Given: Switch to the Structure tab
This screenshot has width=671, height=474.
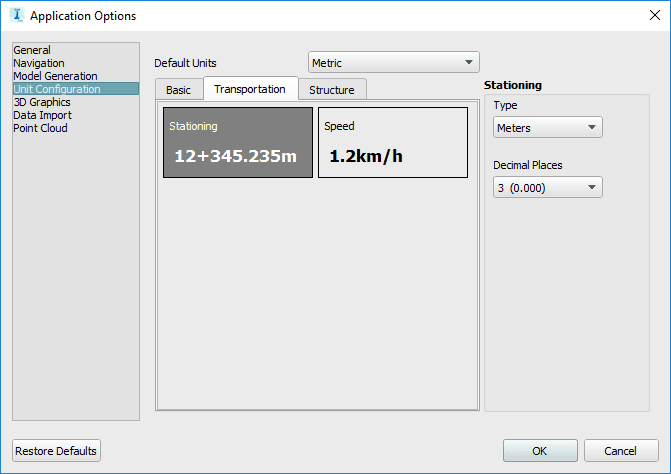Looking at the screenshot, I should [x=332, y=90].
